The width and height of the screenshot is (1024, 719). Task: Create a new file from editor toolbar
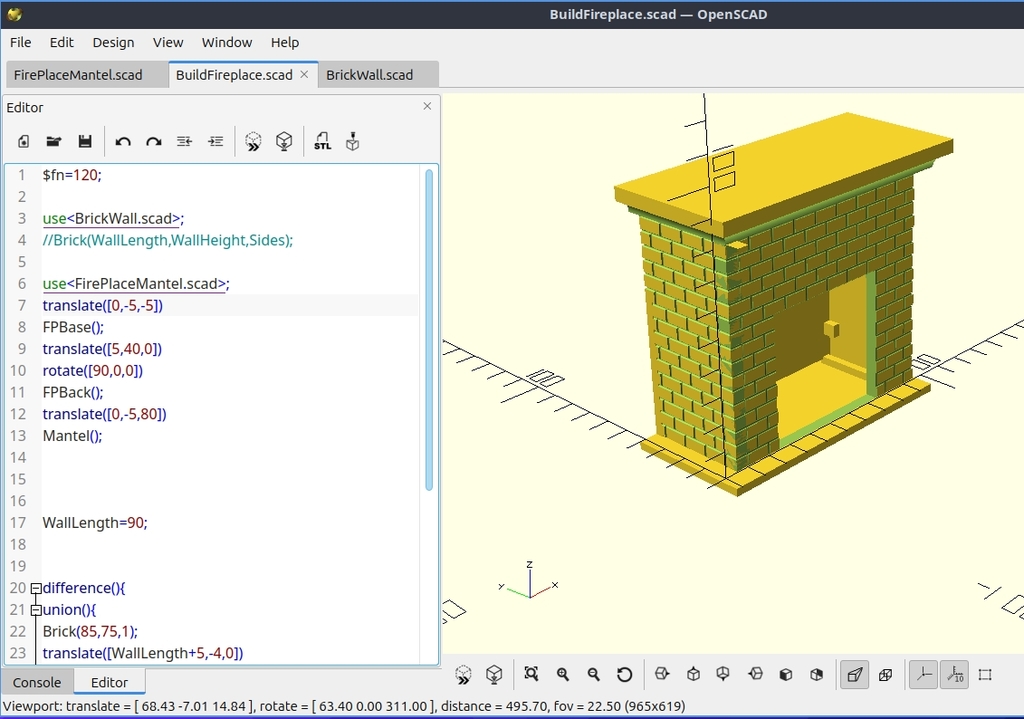point(24,141)
